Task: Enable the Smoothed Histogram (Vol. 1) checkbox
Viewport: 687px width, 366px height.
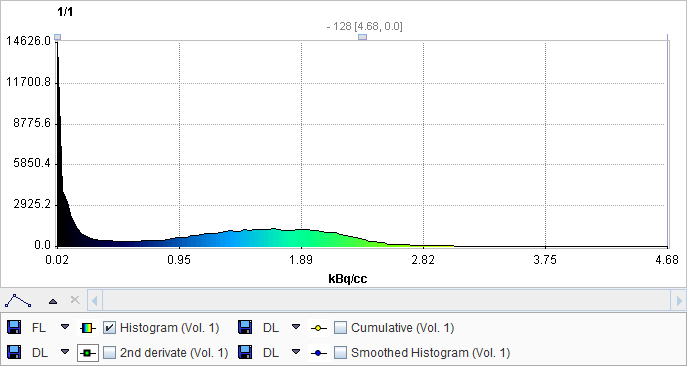Action: pyautogui.click(x=340, y=352)
